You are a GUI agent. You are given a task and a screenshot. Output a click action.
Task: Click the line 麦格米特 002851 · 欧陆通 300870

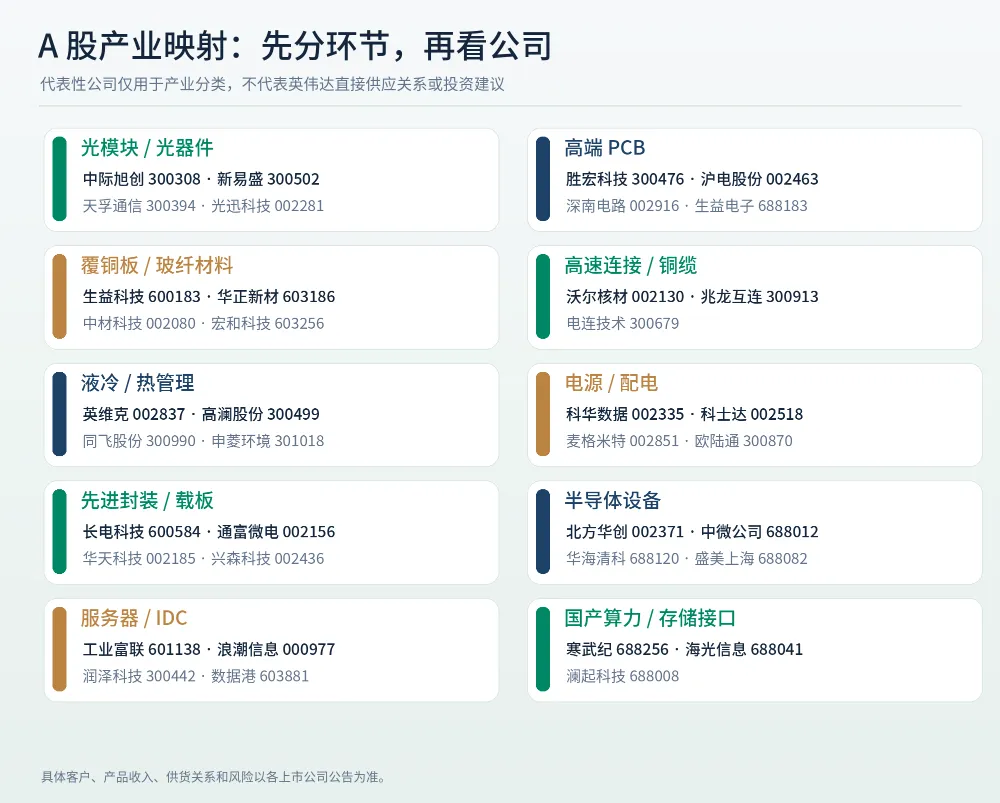pos(679,441)
